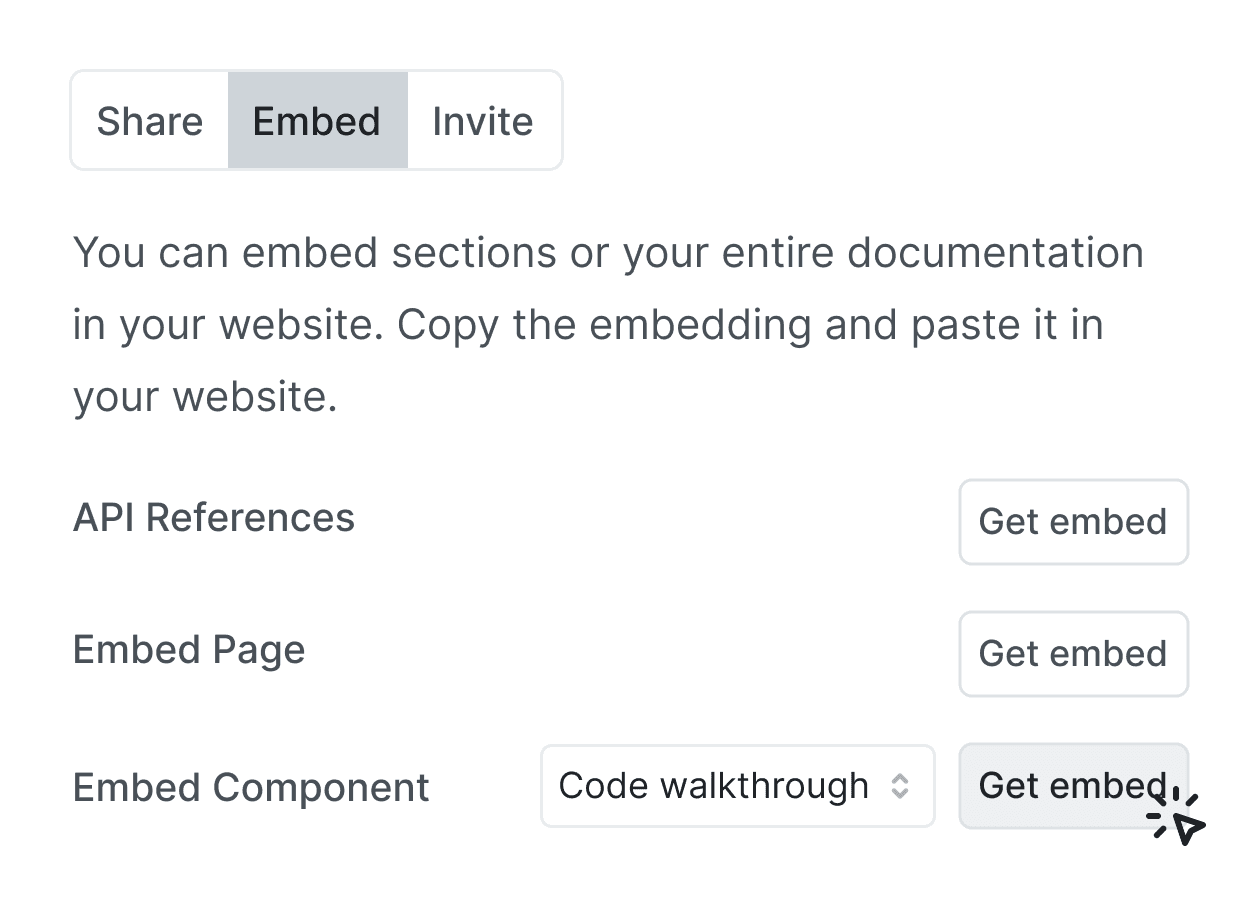Image resolution: width=1260 pixels, height=900 pixels.
Task: Get embed for the Embed Component row
Action: pyautogui.click(x=1073, y=786)
